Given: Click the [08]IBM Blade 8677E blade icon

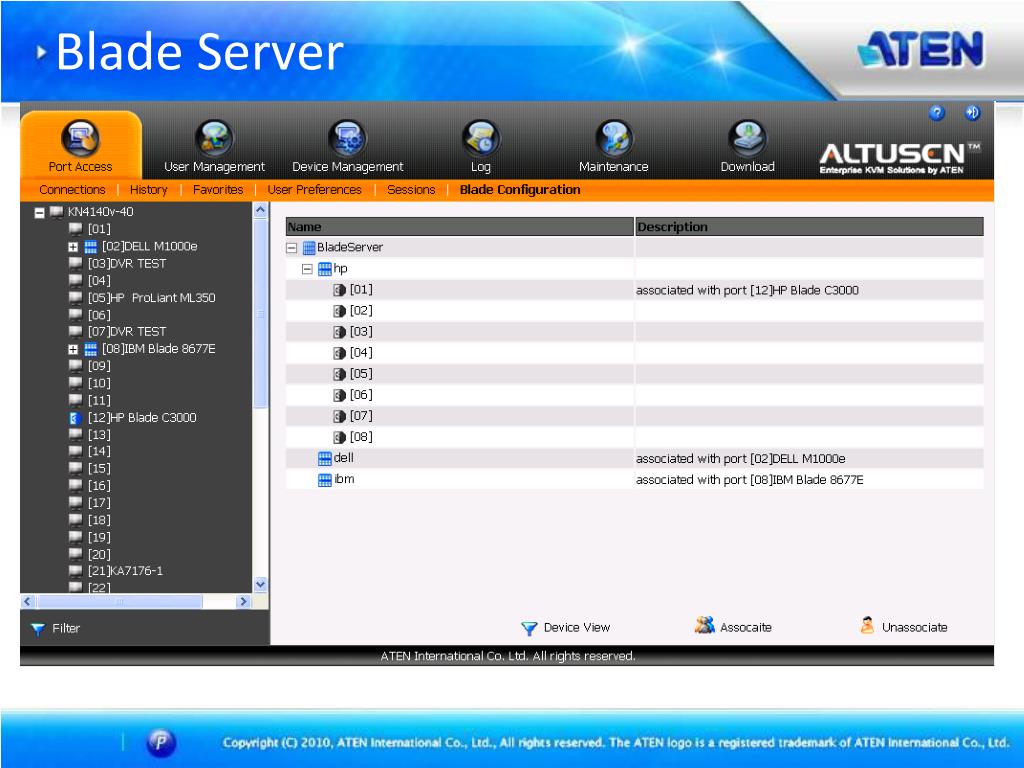Looking at the screenshot, I should pyautogui.click(x=91, y=349).
